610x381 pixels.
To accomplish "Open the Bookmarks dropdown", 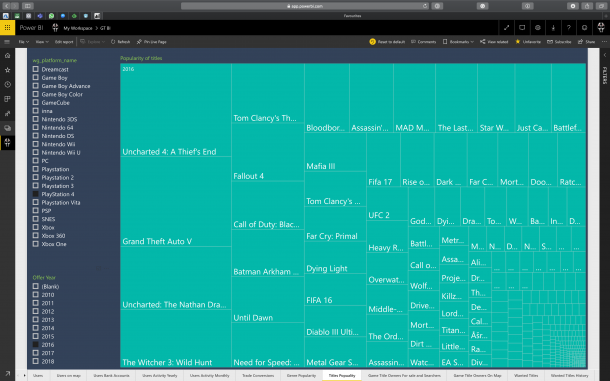I will pos(458,42).
